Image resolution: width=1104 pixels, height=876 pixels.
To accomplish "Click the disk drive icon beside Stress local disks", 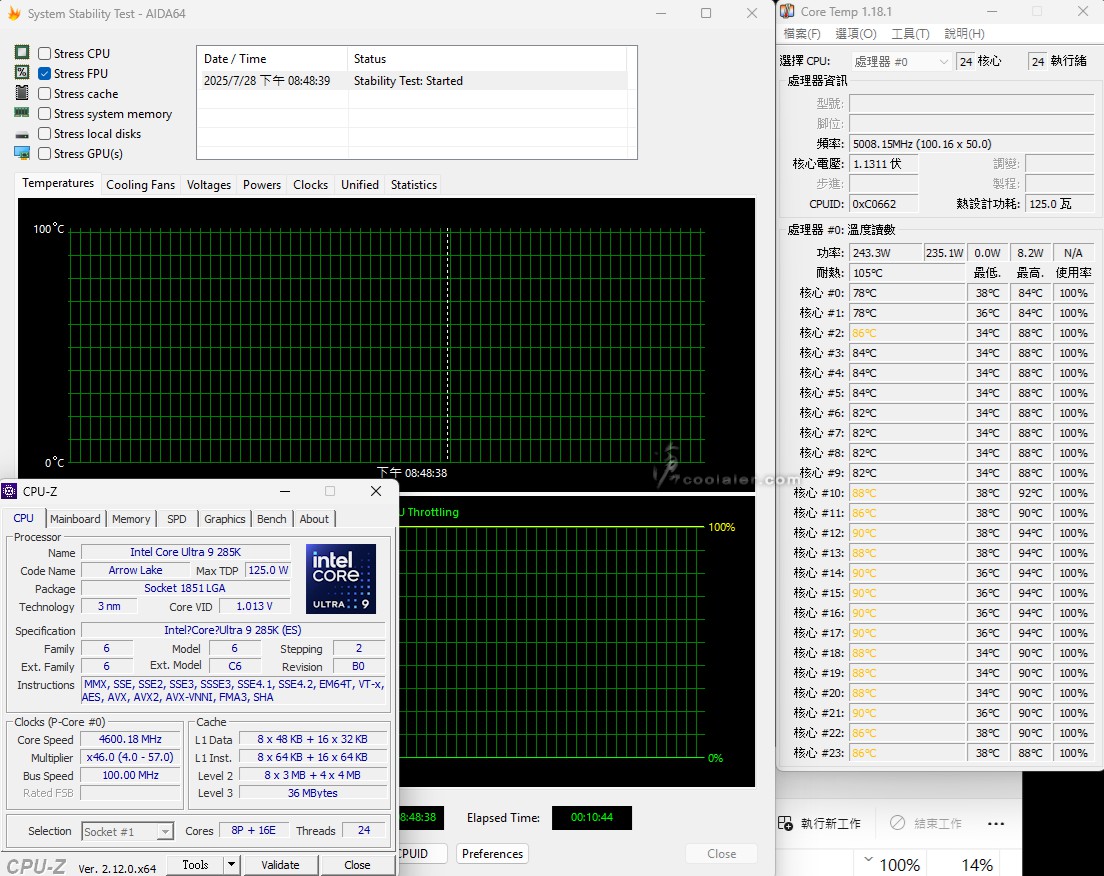I will click(x=22, y=134).
